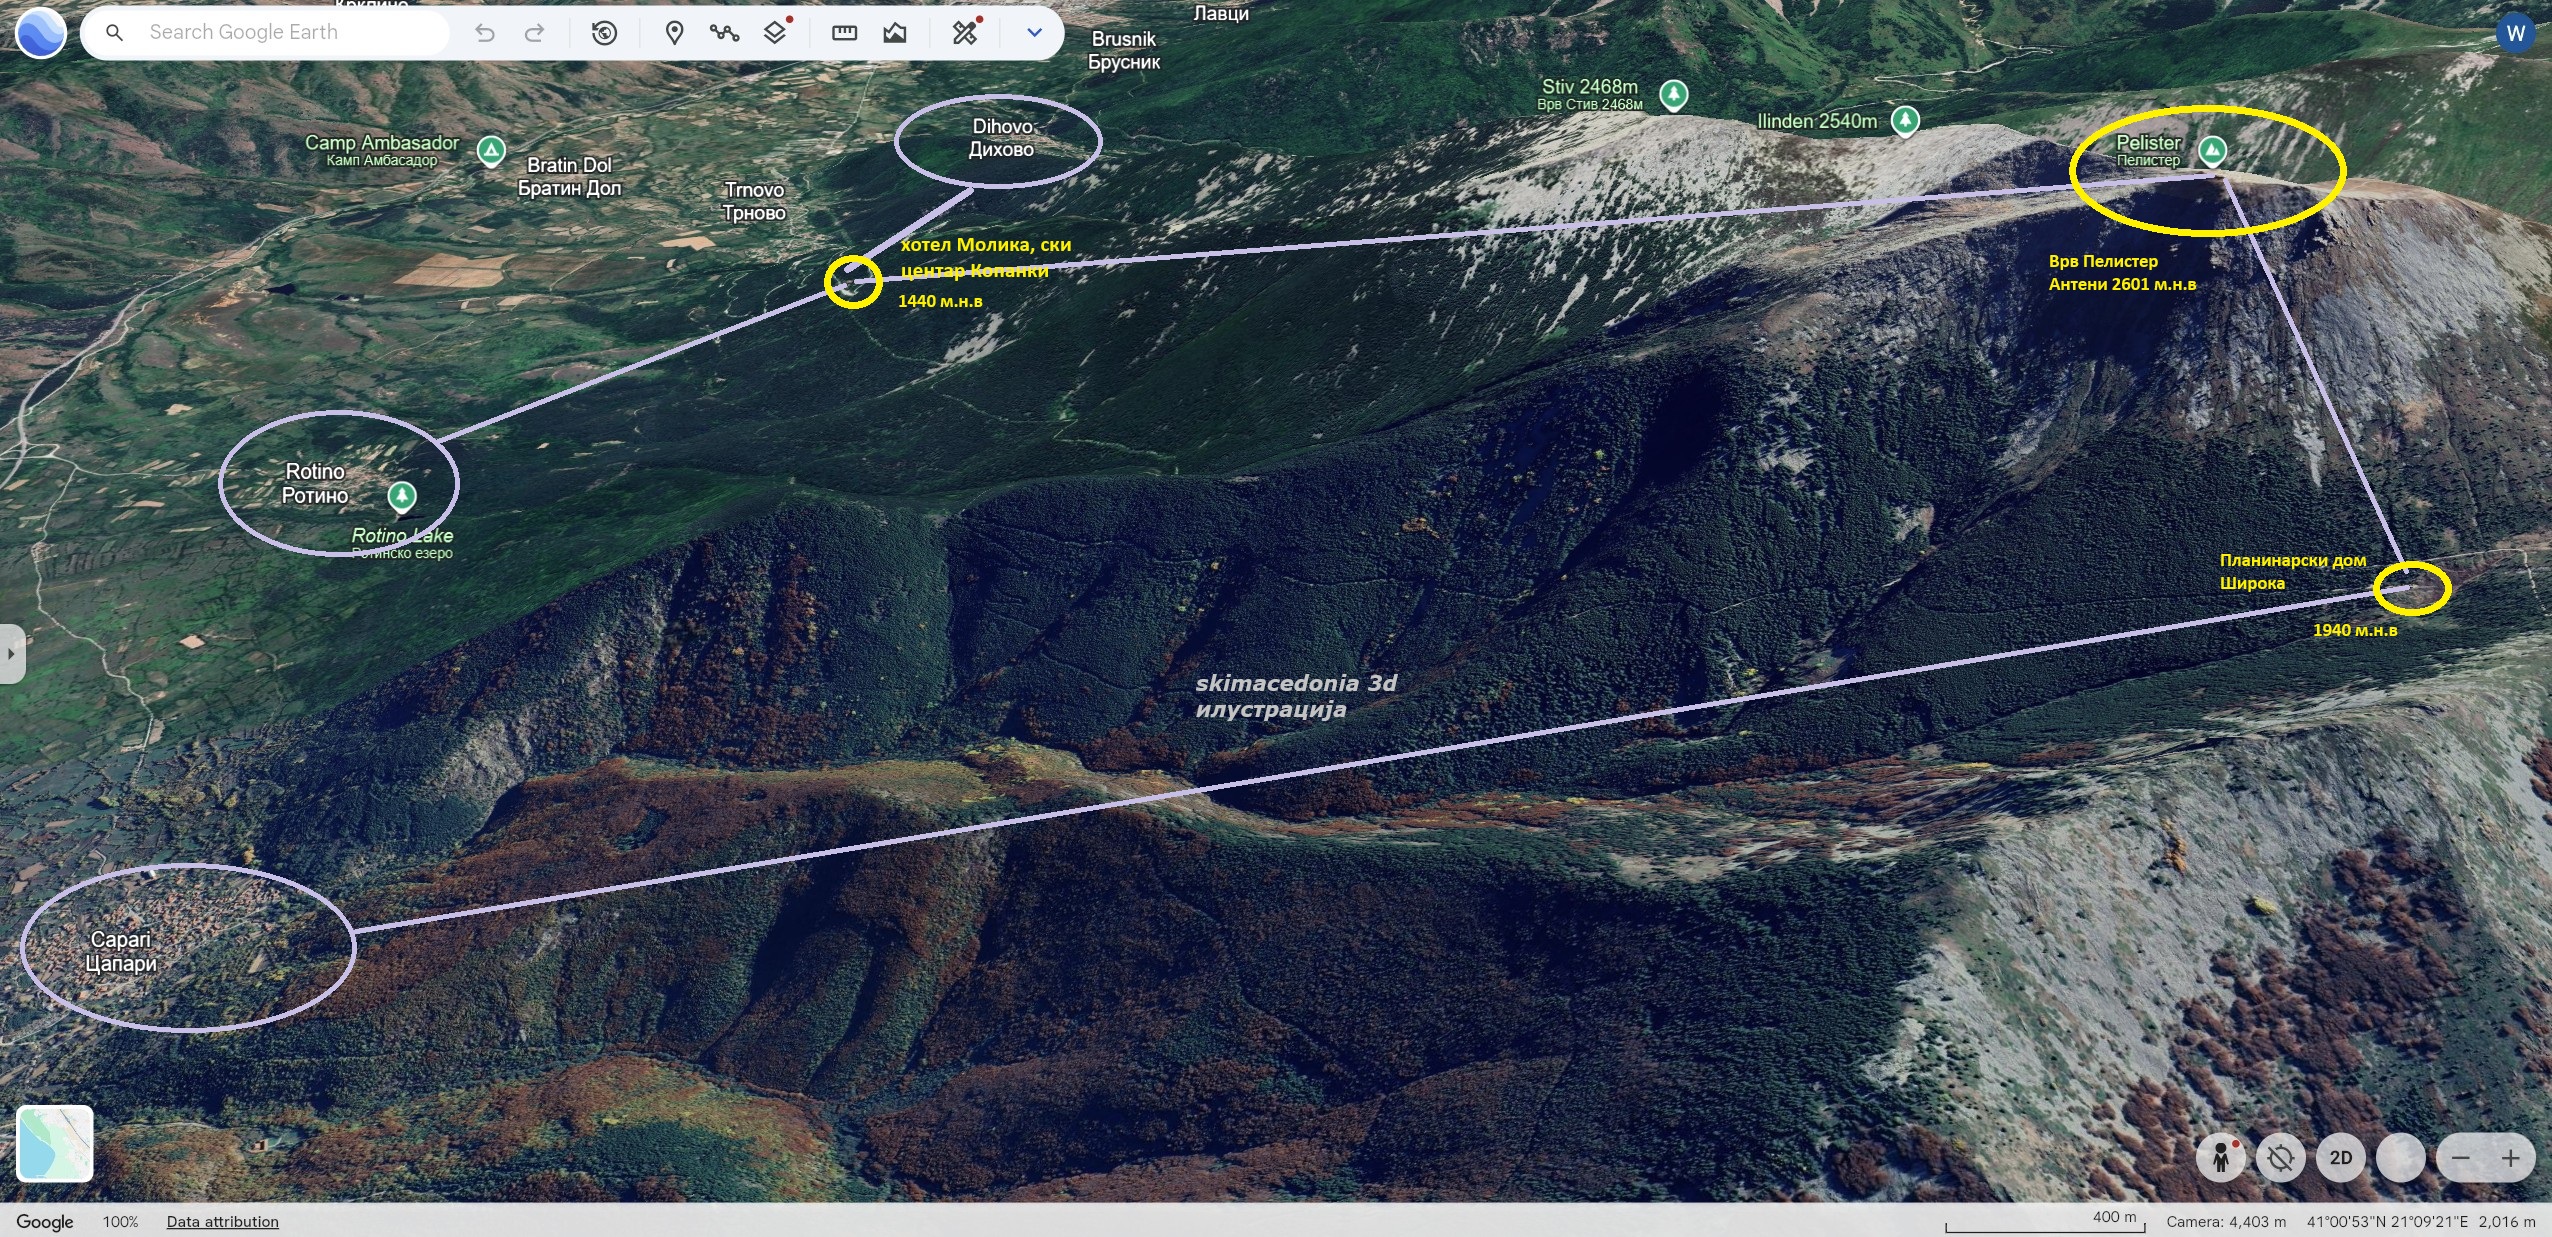The height and width of the screenshot is (1237, 2552).
Task: Click the Google Earth logo menu button
Action: (x=41, y=32)
